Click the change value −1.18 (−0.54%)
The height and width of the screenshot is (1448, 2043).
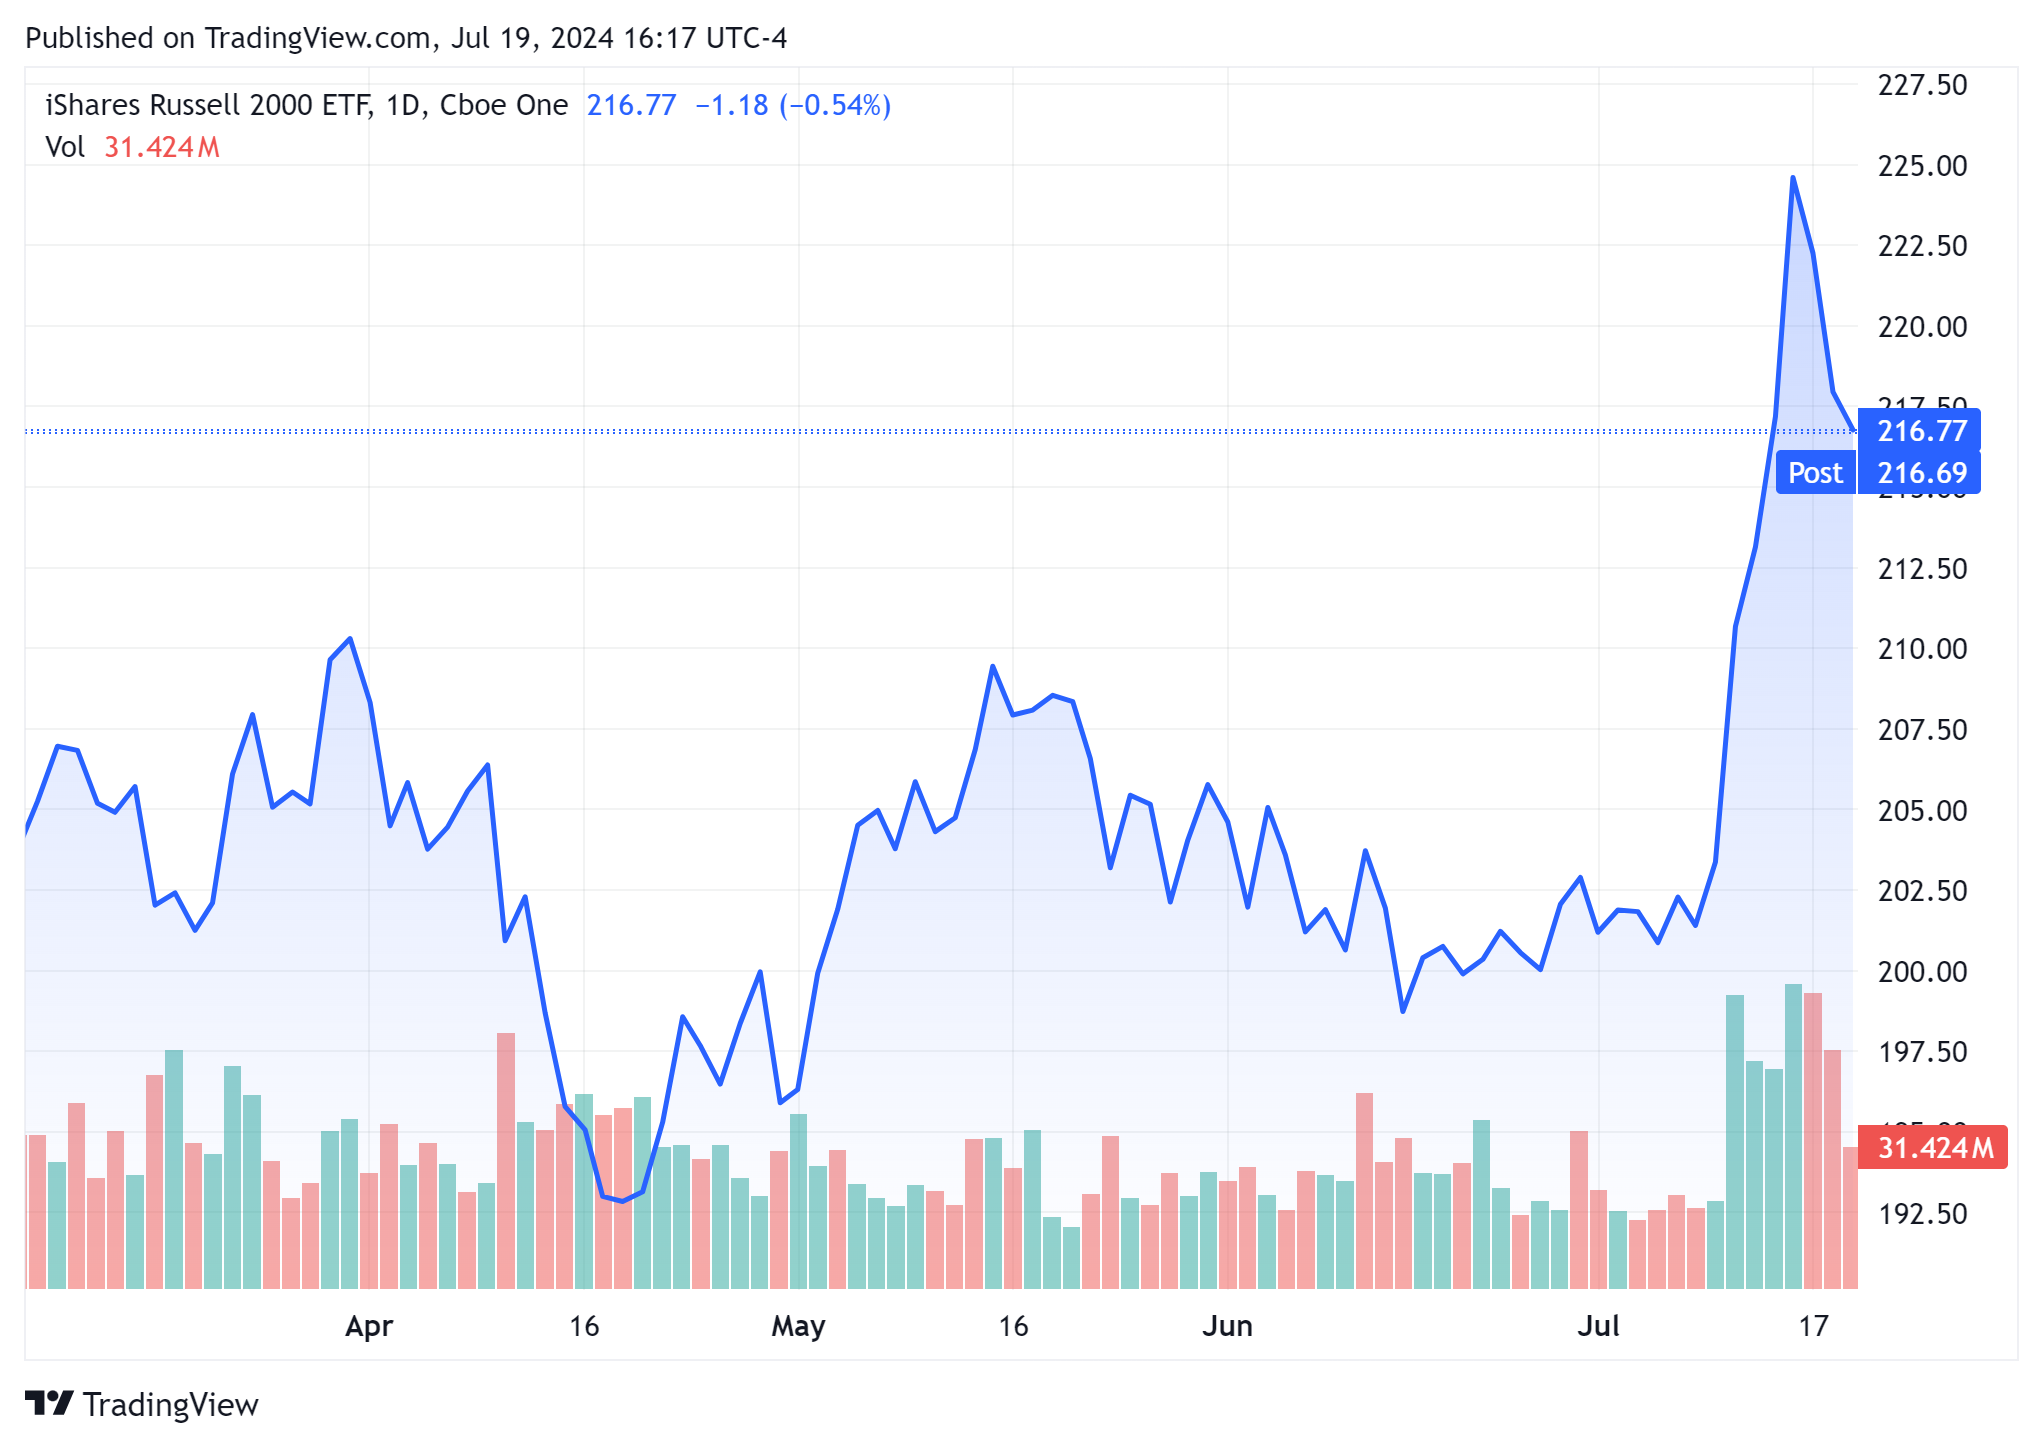tap(792, 105)
